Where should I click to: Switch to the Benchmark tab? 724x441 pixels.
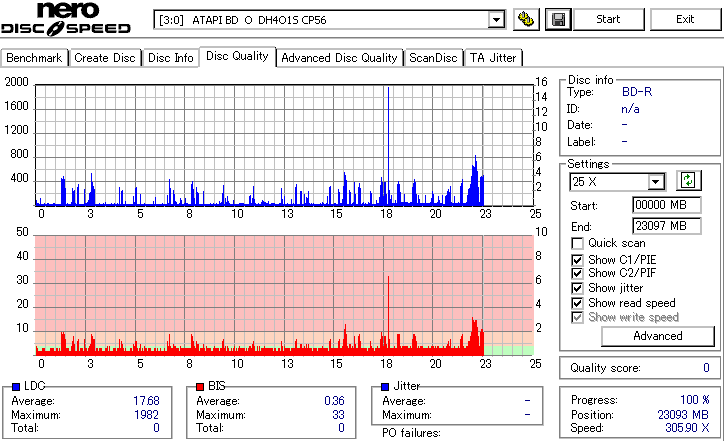34,58
